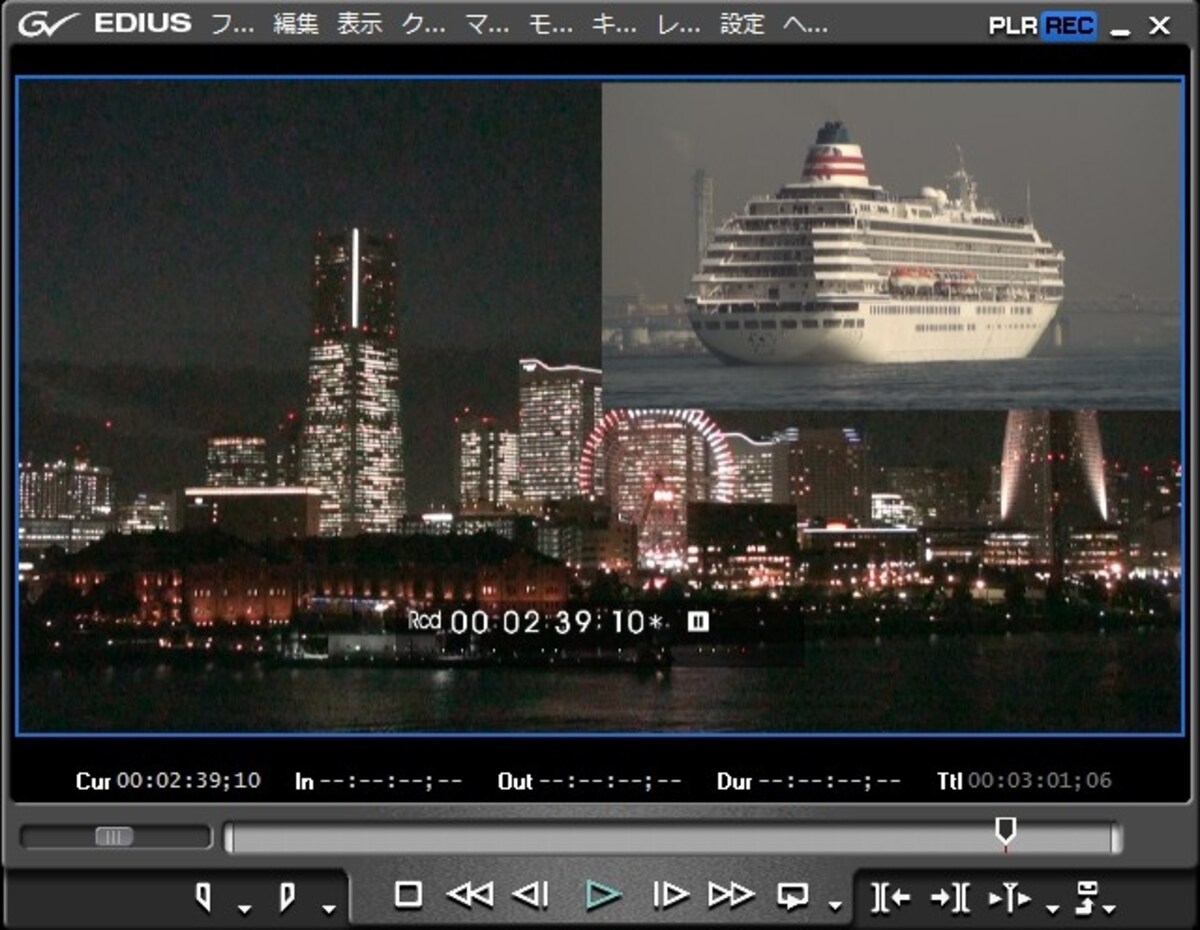This screenshot has height=930, width=1200.
Task: Click the position slider playhead marker
Action: click(x=1006, y=830)
